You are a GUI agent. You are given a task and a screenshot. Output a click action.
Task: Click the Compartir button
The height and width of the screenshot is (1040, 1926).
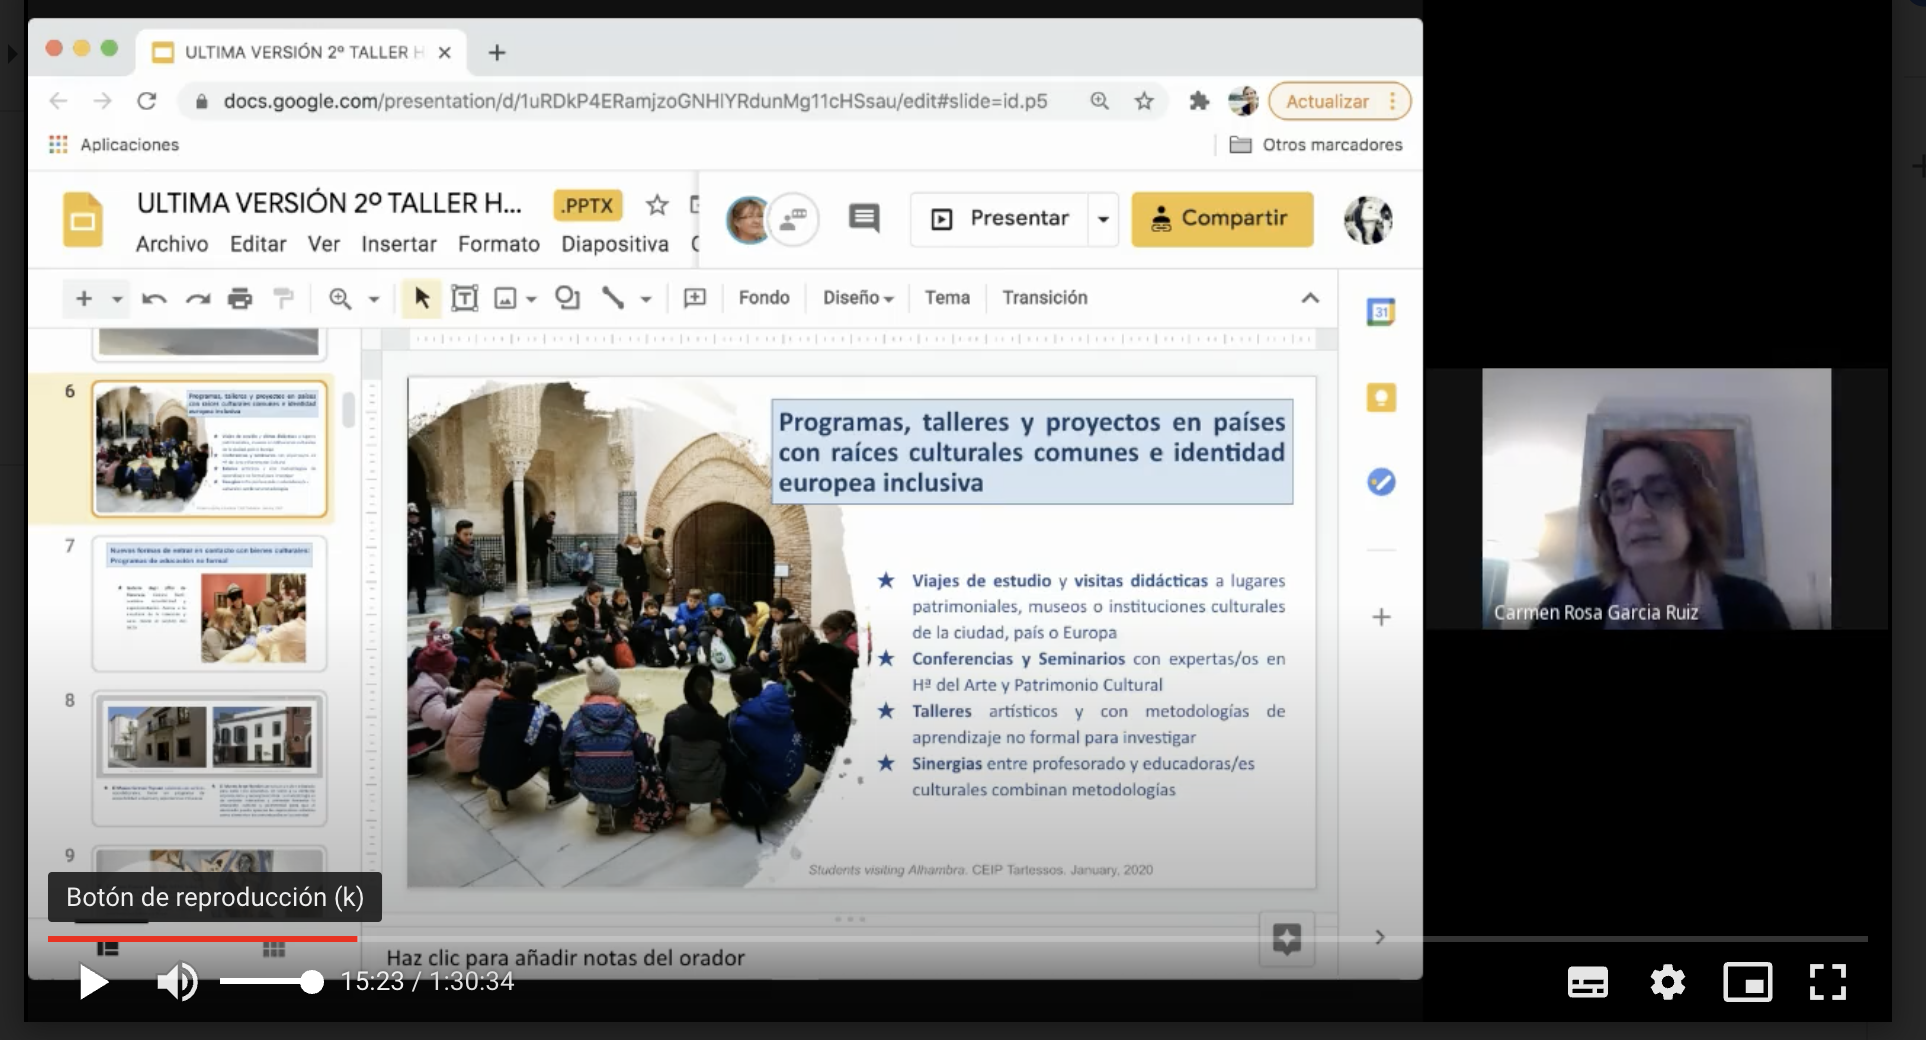click(1222, 219)
